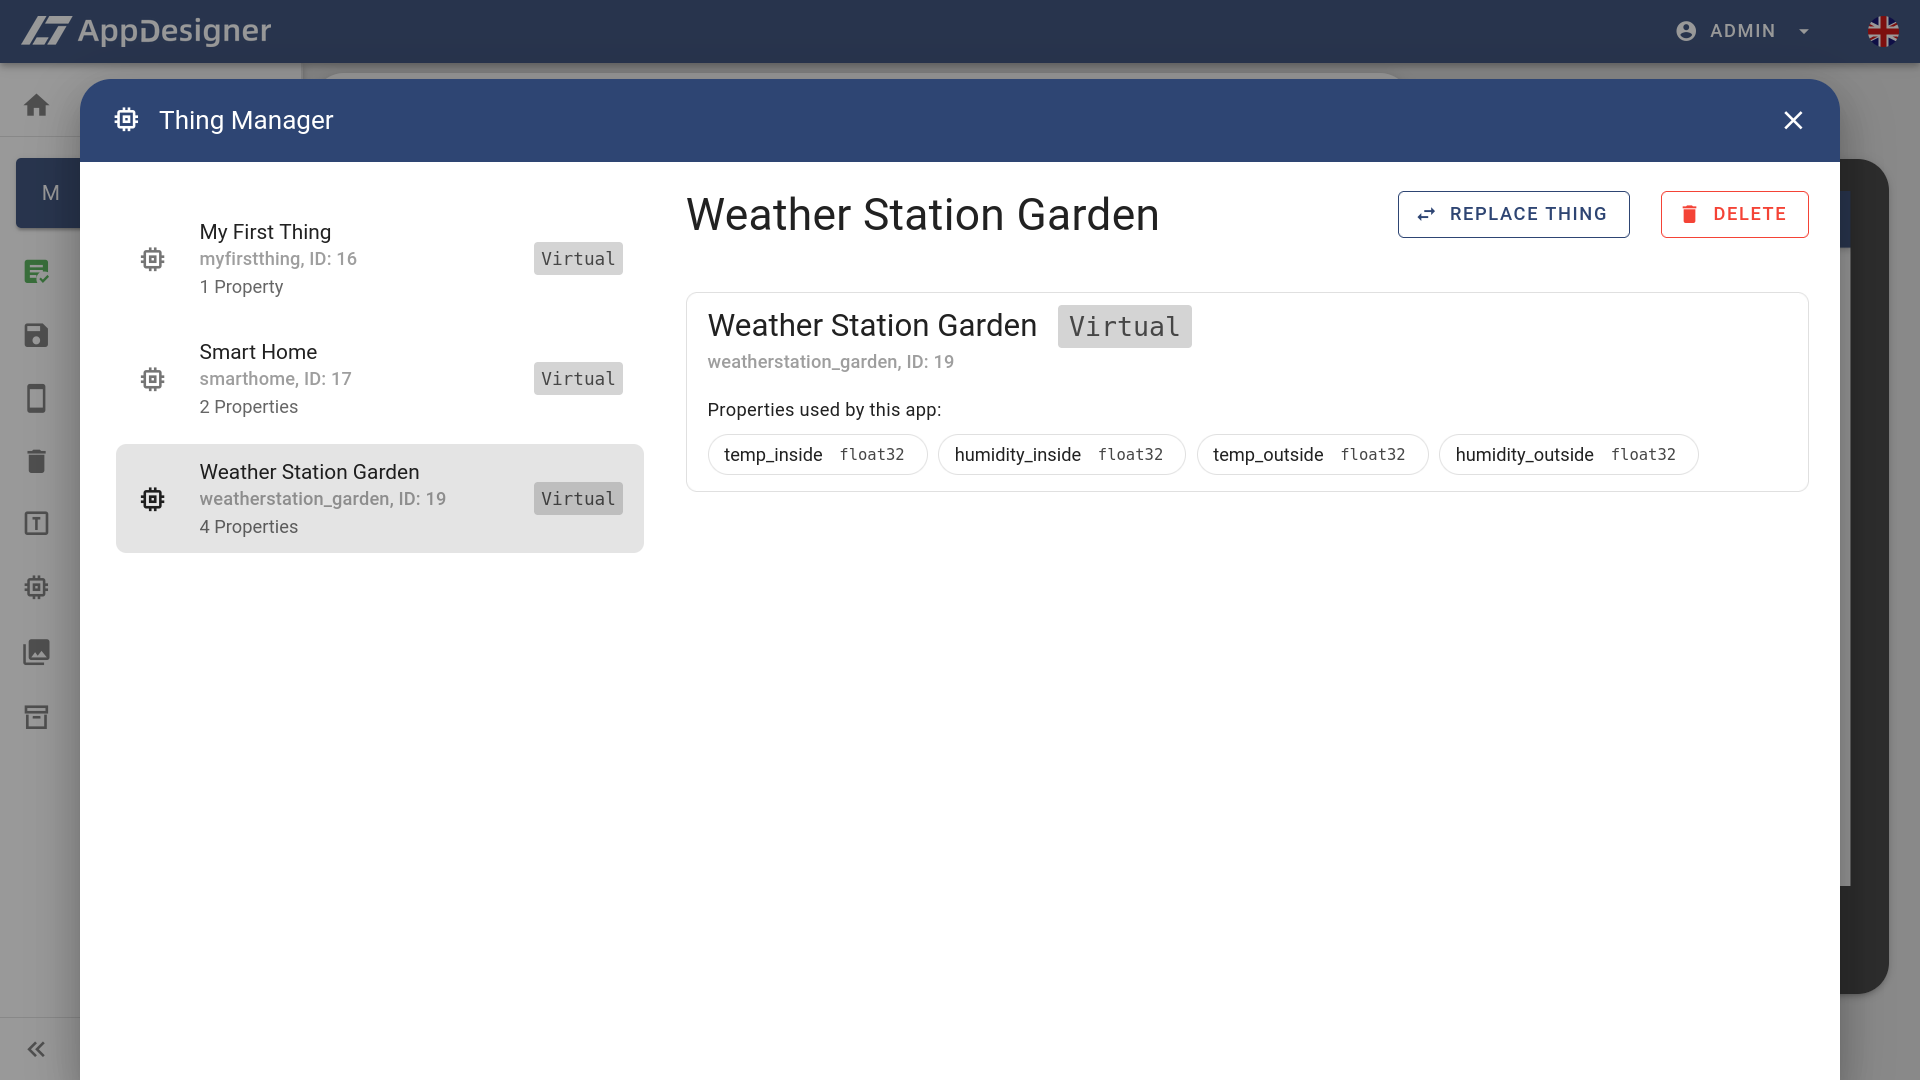
Task: Click the ADMIN username label
Action: tap(1742, 31)
